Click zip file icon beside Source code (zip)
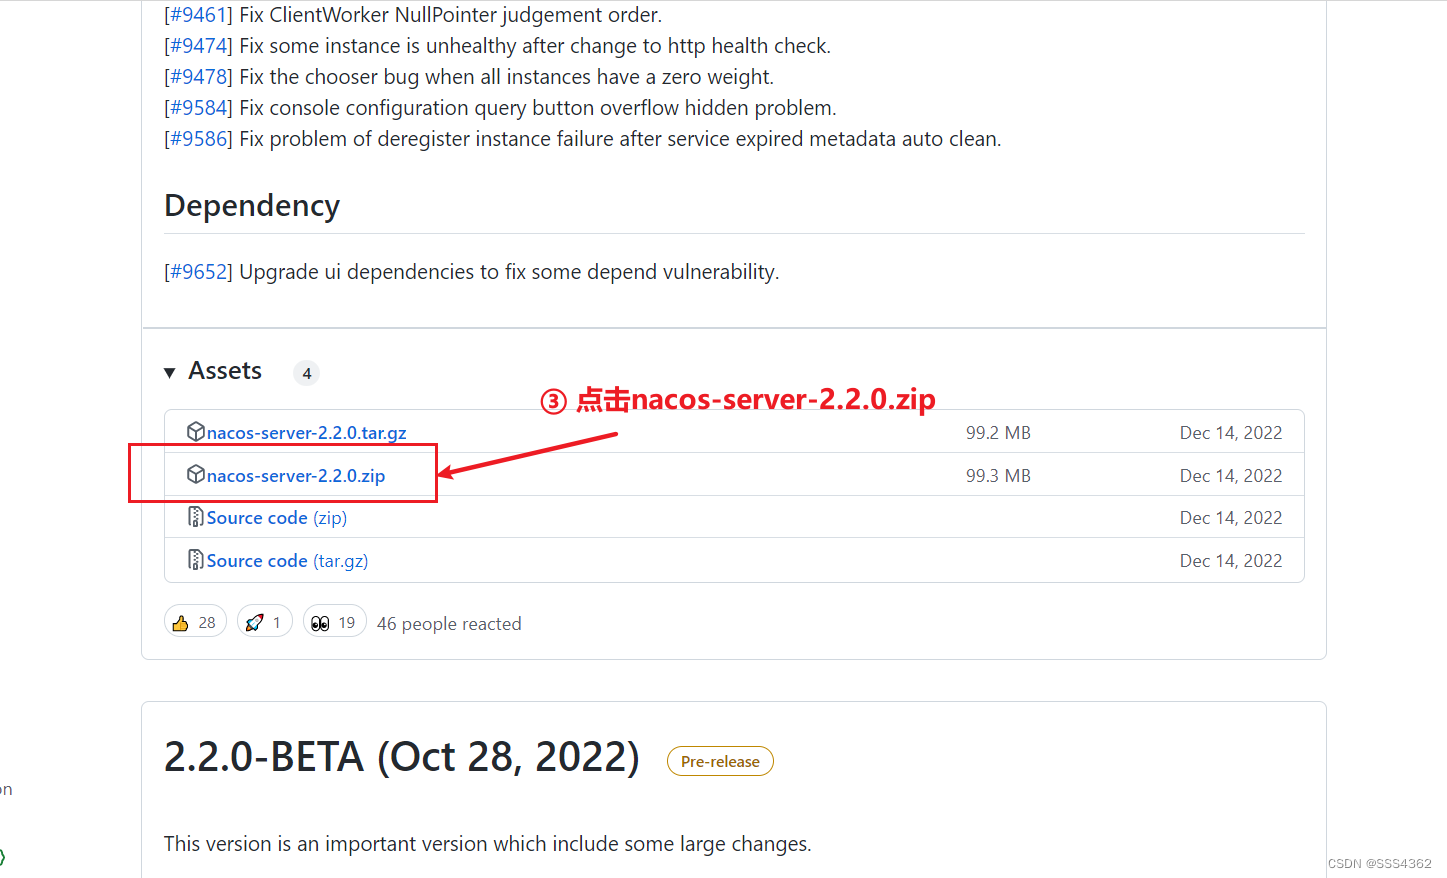The width and height of the screenshot is (1447, 878). [196, 517]
